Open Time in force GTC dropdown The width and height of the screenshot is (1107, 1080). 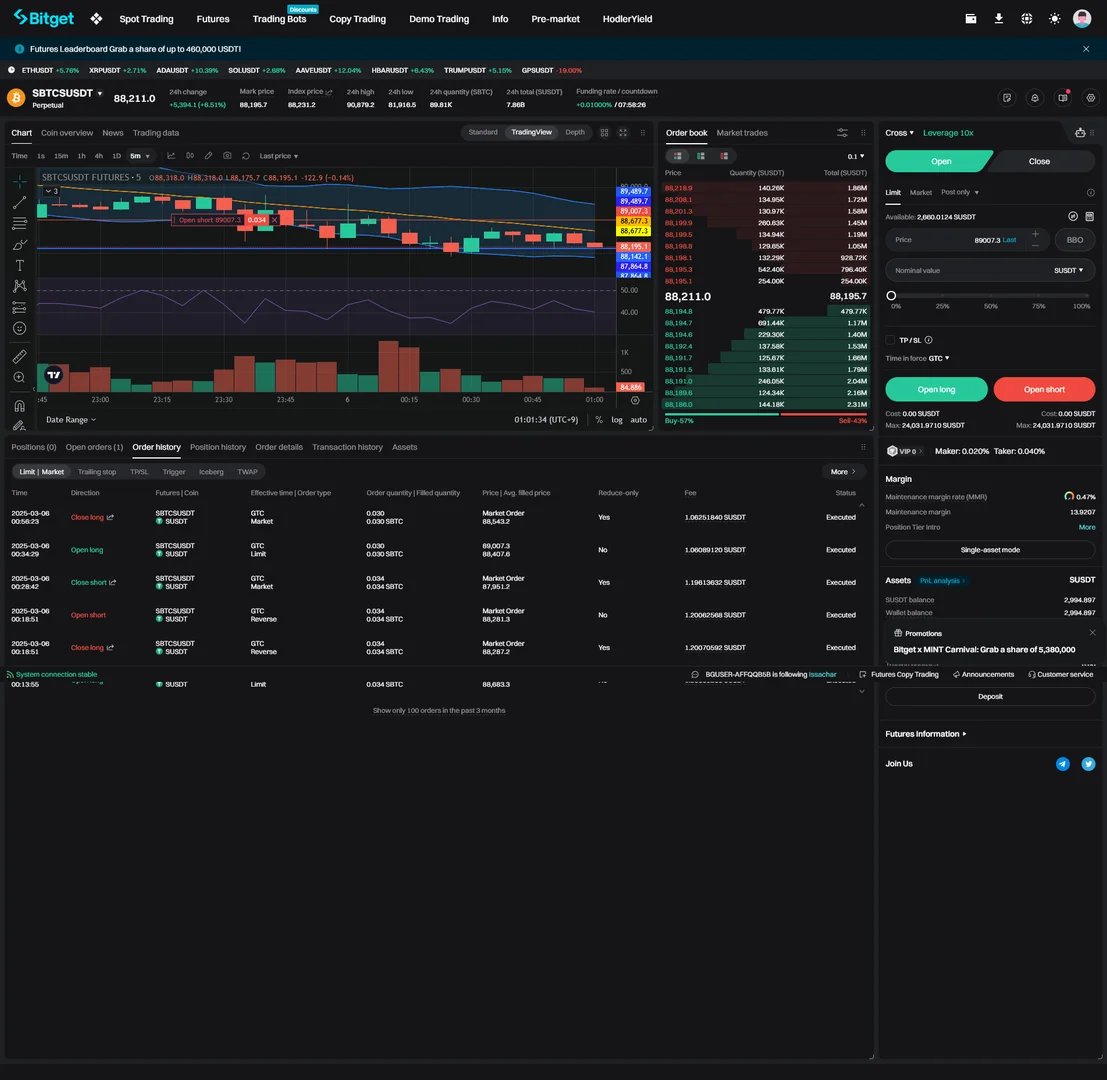[x=938, y=358]
